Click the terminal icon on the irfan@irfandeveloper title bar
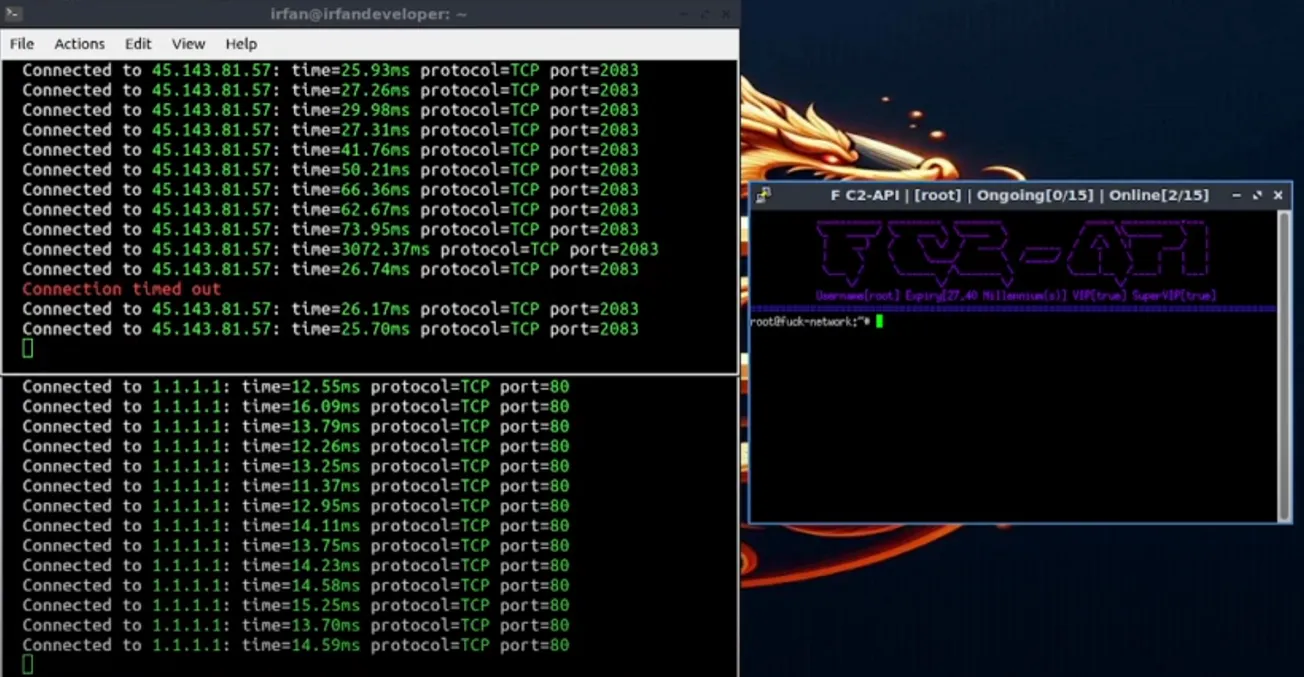This screenshot has height=677, width=1304. [x=13, y=14]
